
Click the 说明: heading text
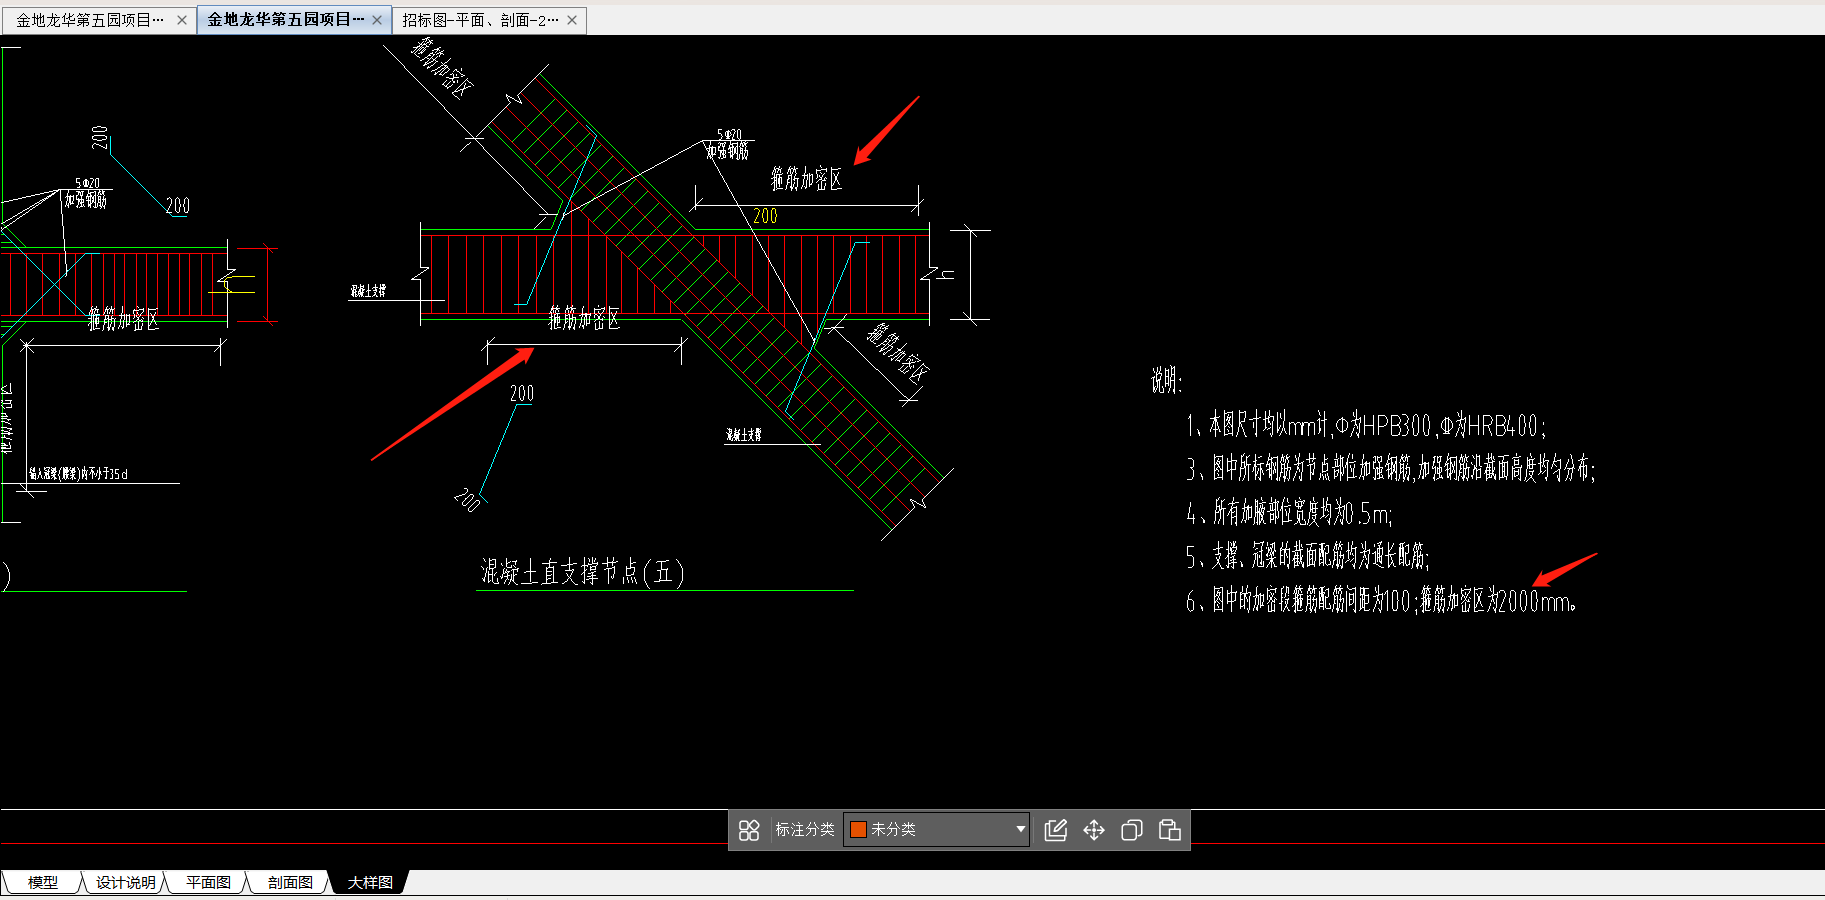tap(1166, 381)
